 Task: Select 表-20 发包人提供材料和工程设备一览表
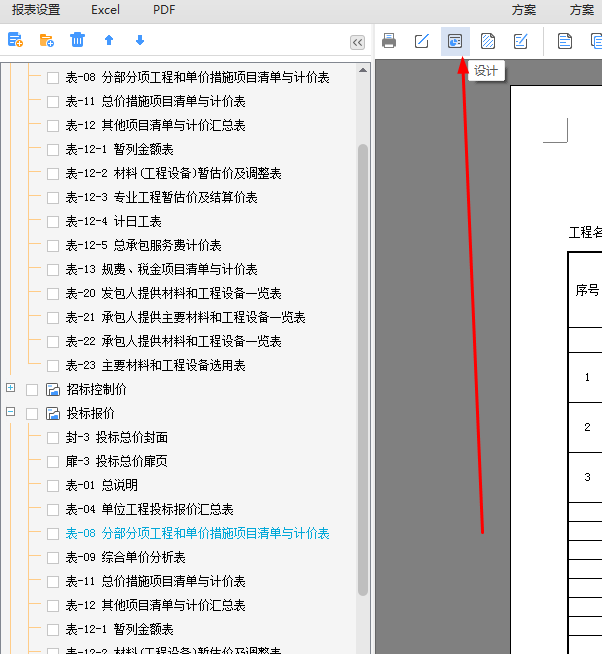(174, 294)
